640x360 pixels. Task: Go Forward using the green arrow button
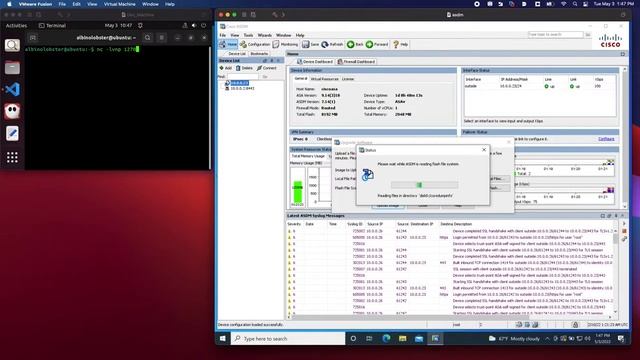tap(377, 44)
